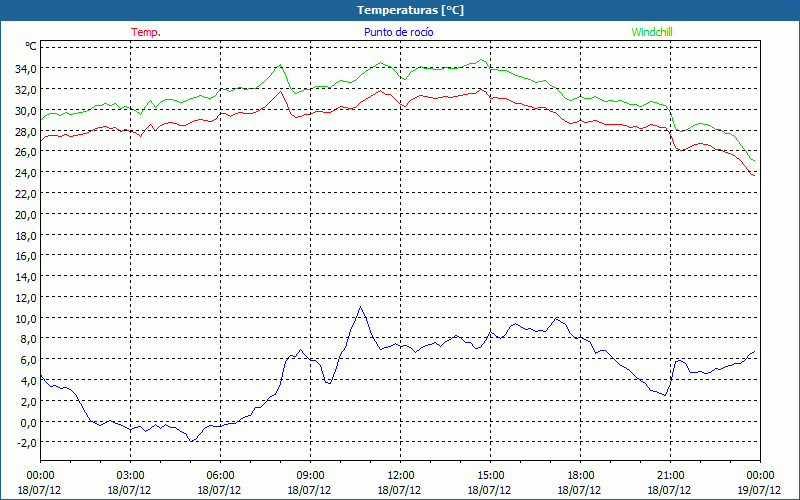Click the -2,0 y-axis value

click(27, 443)
